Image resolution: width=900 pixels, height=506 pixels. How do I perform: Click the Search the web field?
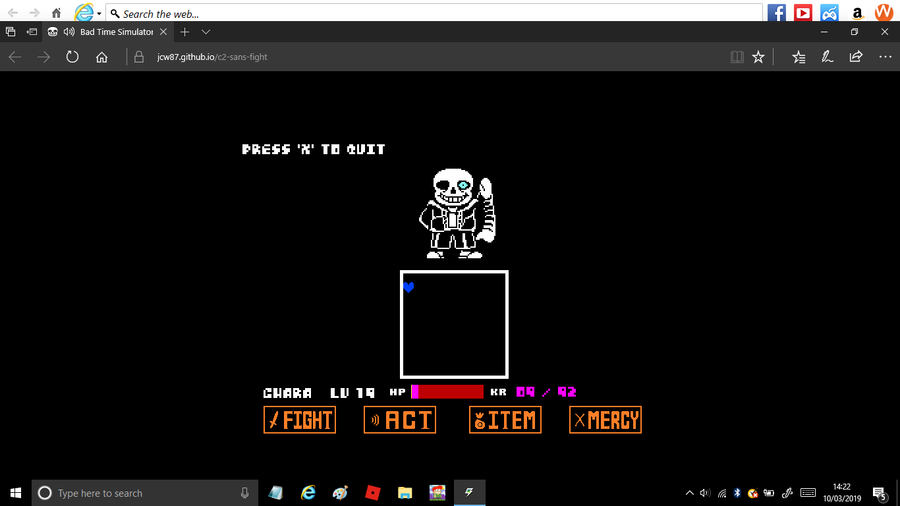pyautogui.click(x=434, y=13)
